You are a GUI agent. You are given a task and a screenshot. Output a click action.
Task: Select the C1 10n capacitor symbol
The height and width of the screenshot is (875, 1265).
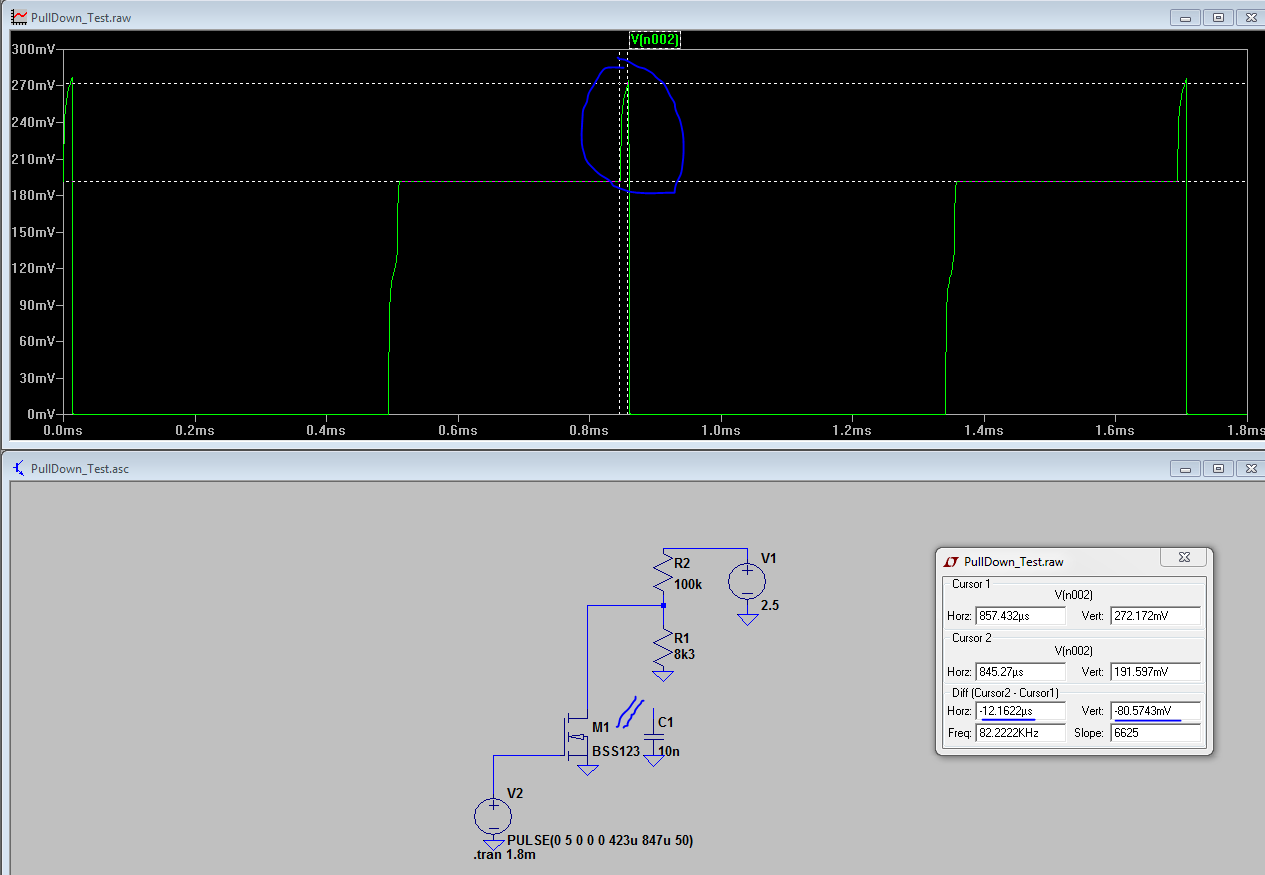(x=654, y=735)
